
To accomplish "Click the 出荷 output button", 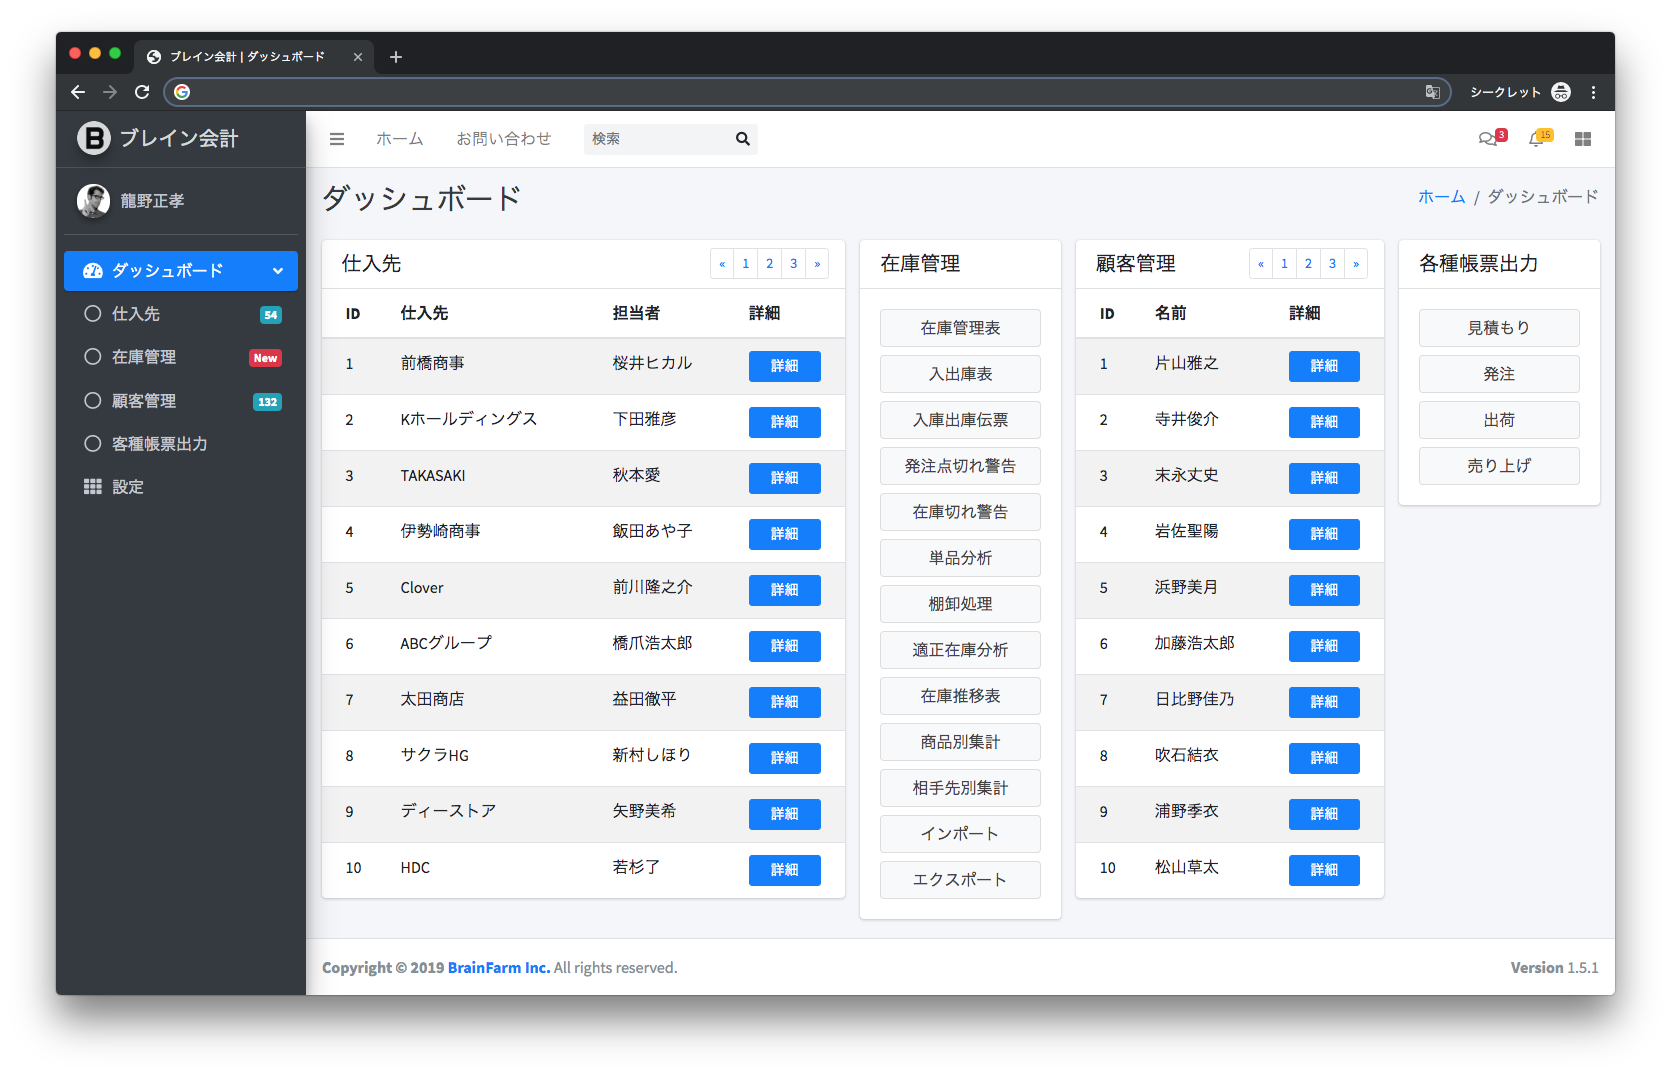I will (x=1499, y=420).
